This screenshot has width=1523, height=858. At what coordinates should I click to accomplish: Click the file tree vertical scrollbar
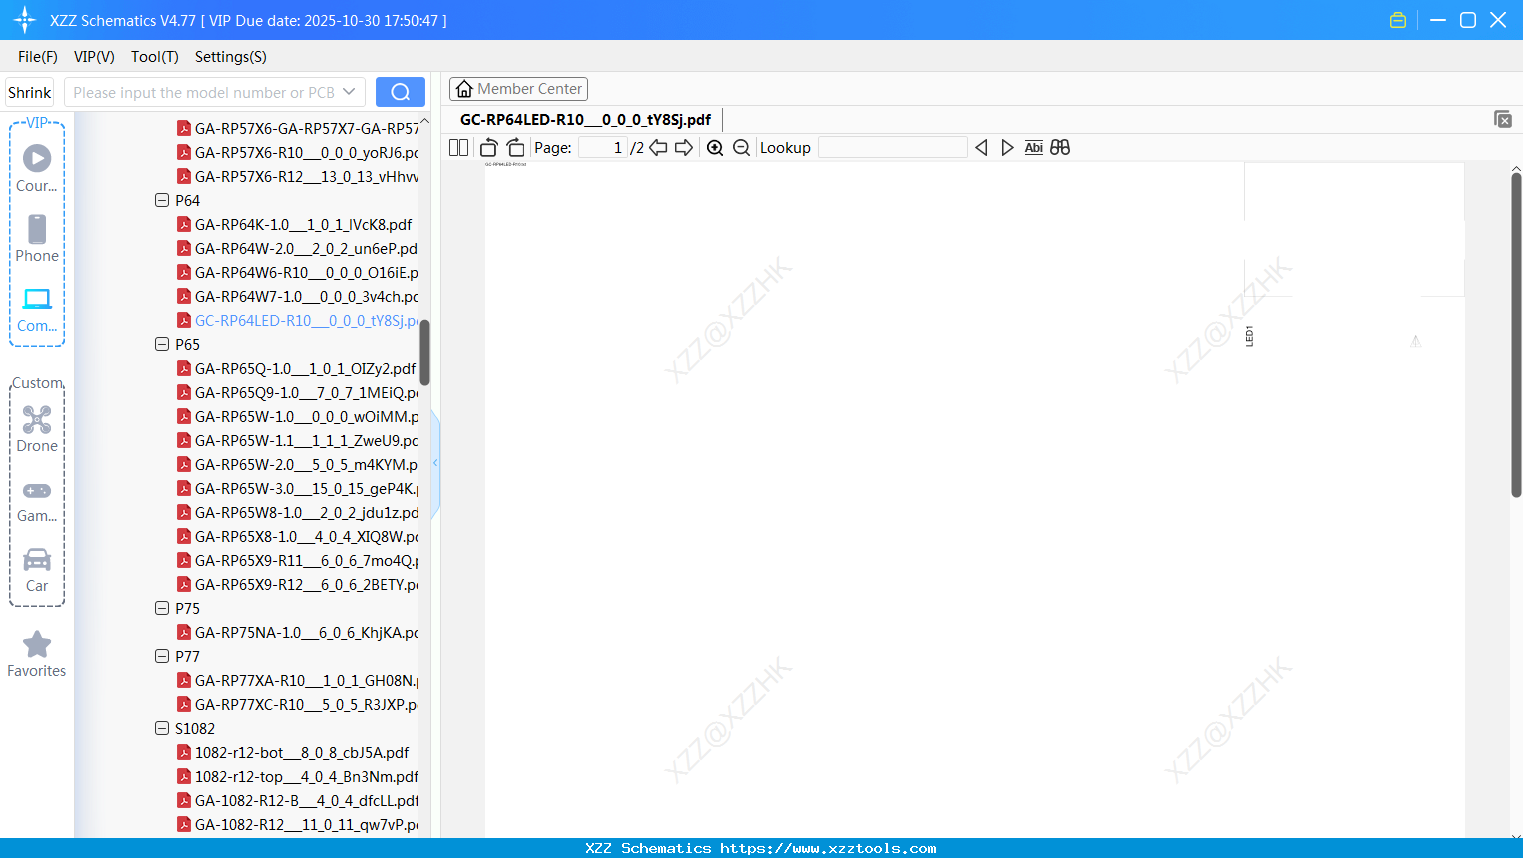[424, 352]
